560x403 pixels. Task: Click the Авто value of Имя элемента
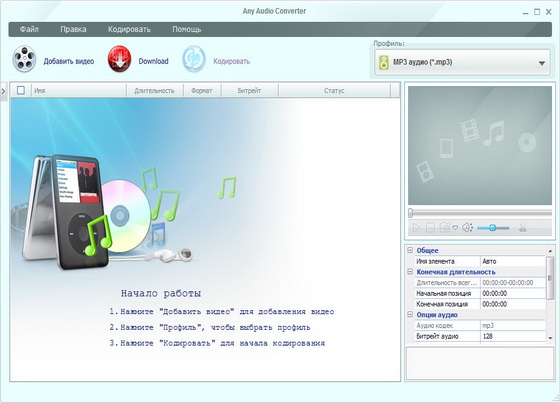click(x=513, y=261)
